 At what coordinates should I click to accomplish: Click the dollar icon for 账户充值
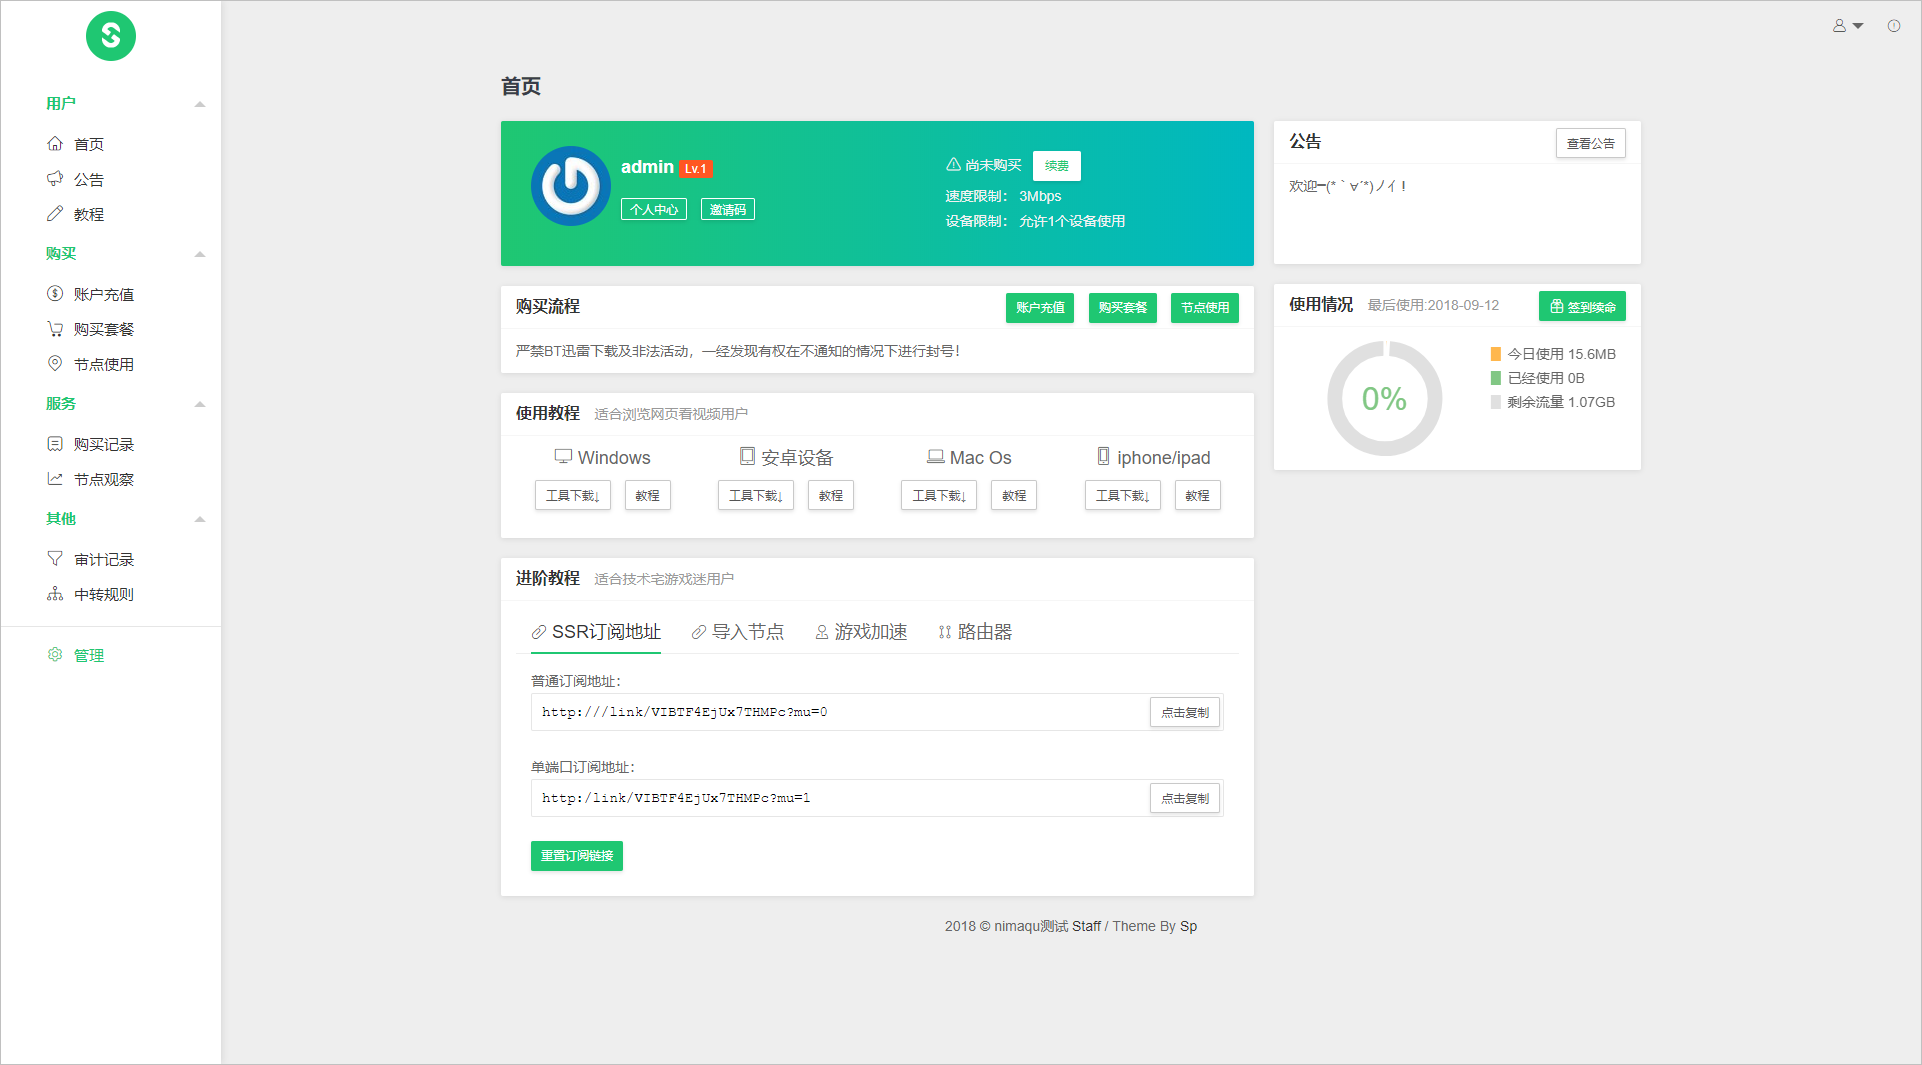click(55, 293)
